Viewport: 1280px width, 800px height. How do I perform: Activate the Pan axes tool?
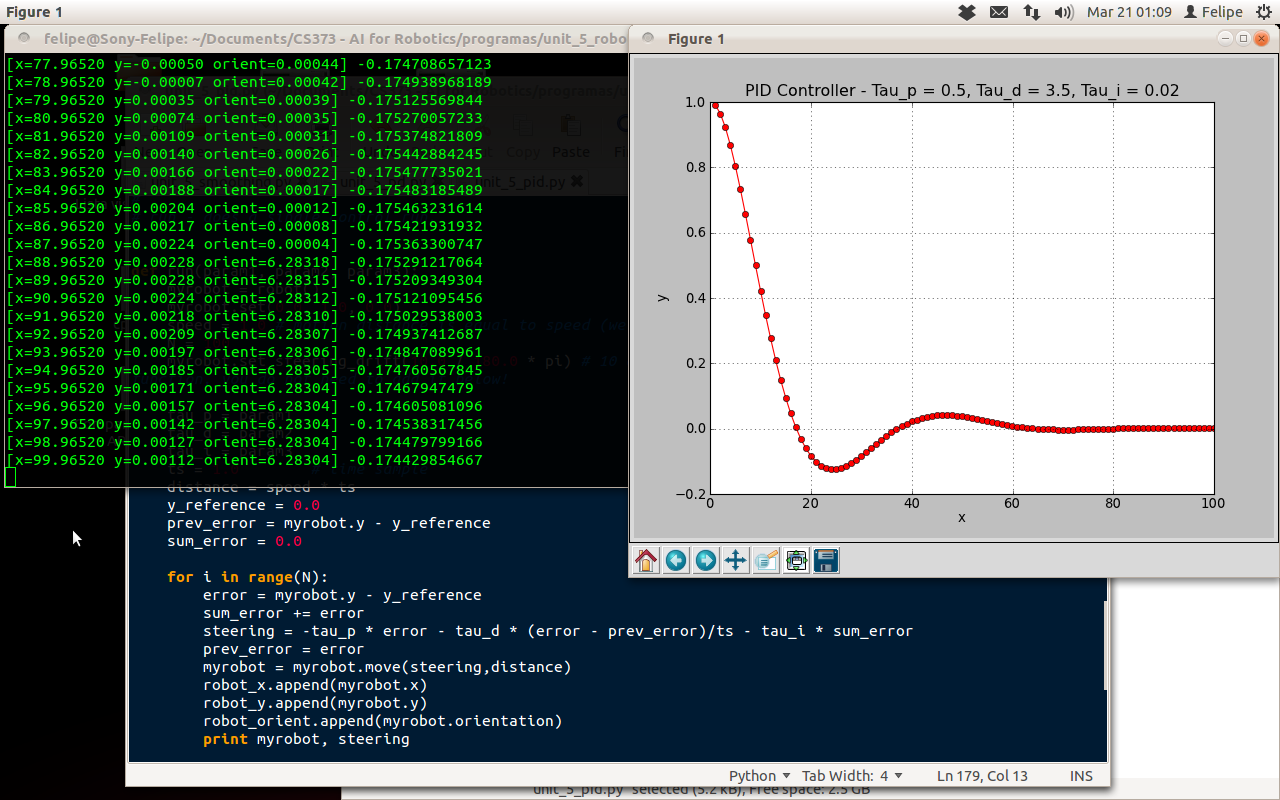(x=736, y=561)
